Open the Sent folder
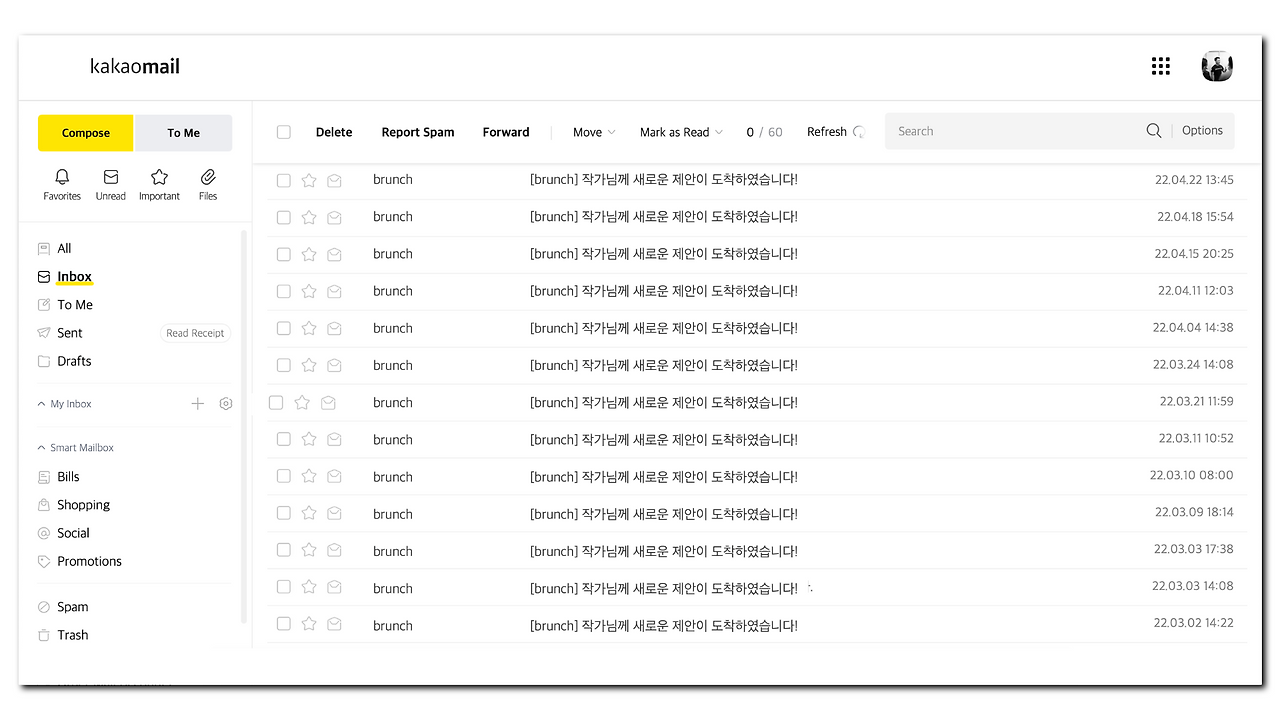Viewport: 1280px width, 720px height. (70, 333)
